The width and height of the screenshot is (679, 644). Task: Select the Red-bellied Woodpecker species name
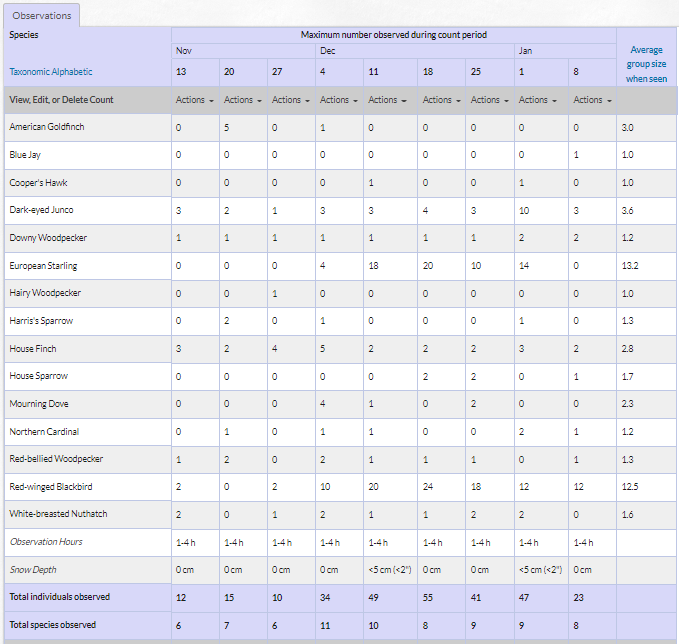point(56,459)
